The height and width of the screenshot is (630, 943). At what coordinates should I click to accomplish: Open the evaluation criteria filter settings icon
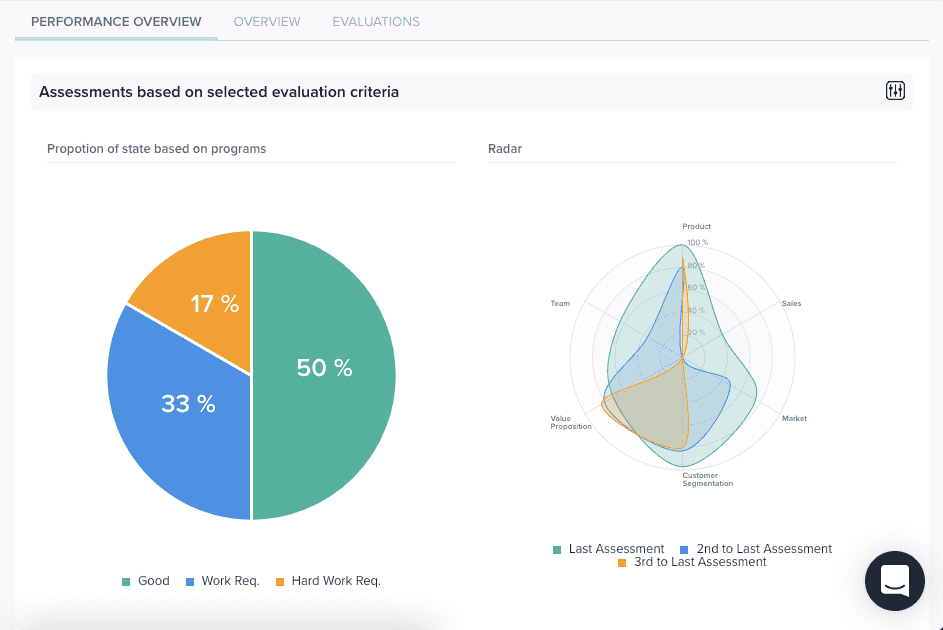tap(895, 91)
